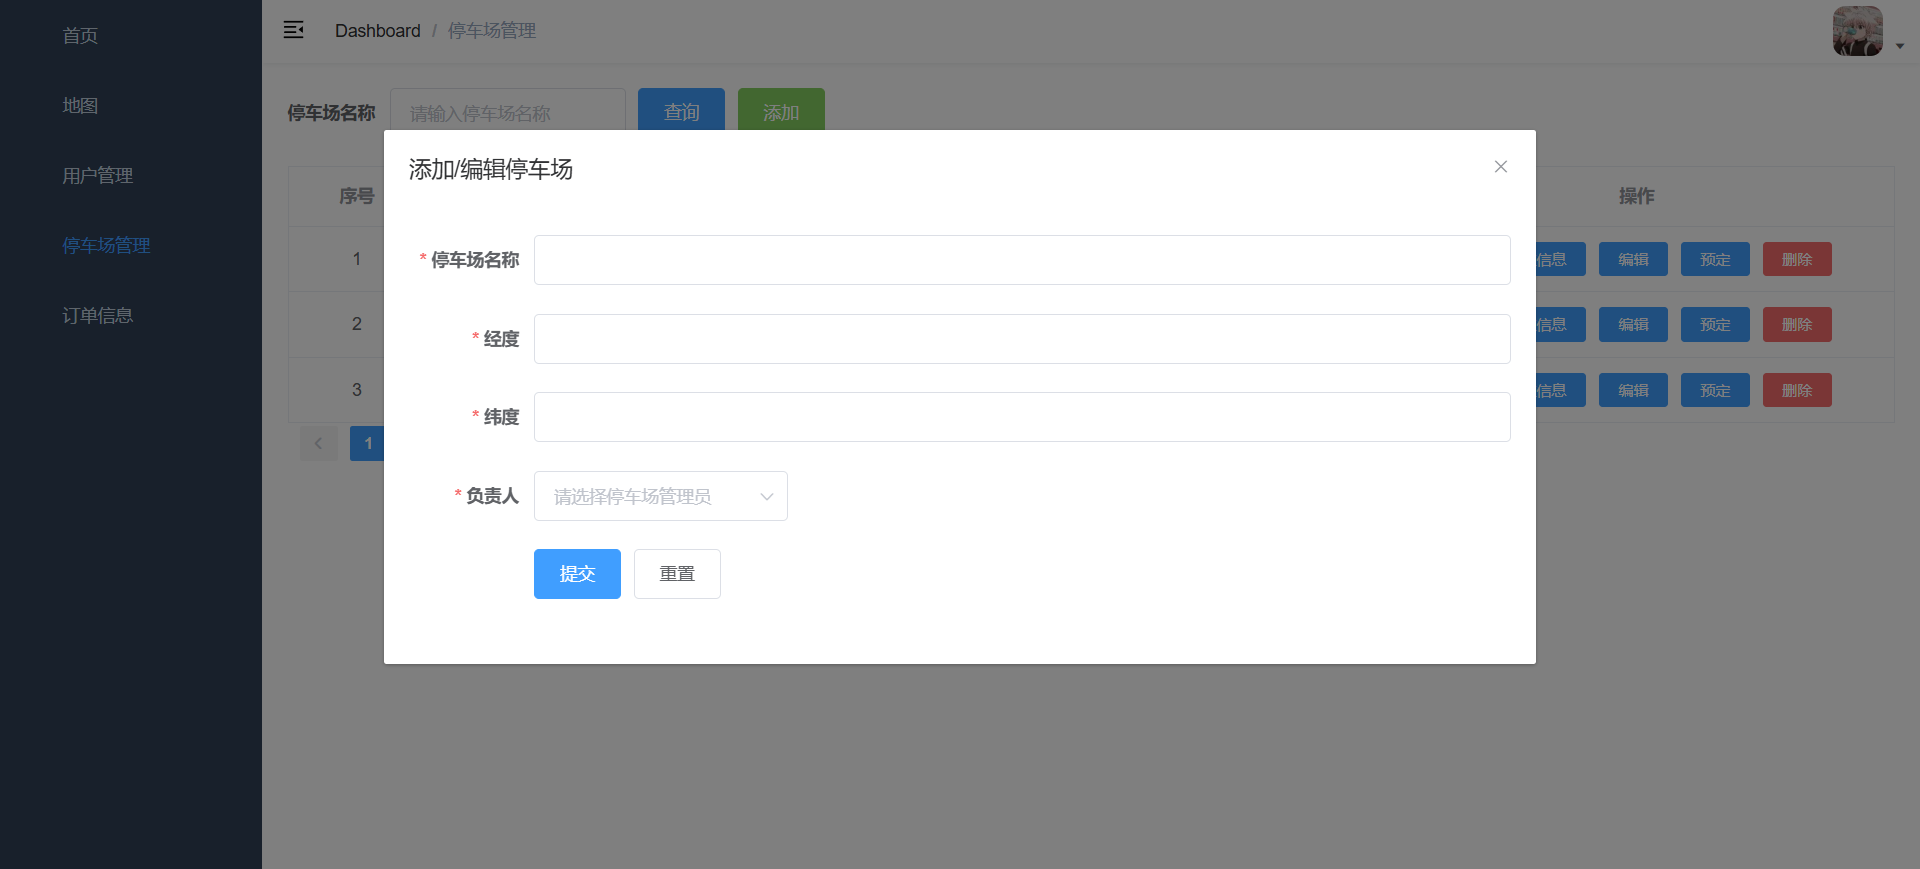Click 删除 in row 2
This screenshot has height=869, width=1920.
tap(1797, 324)
